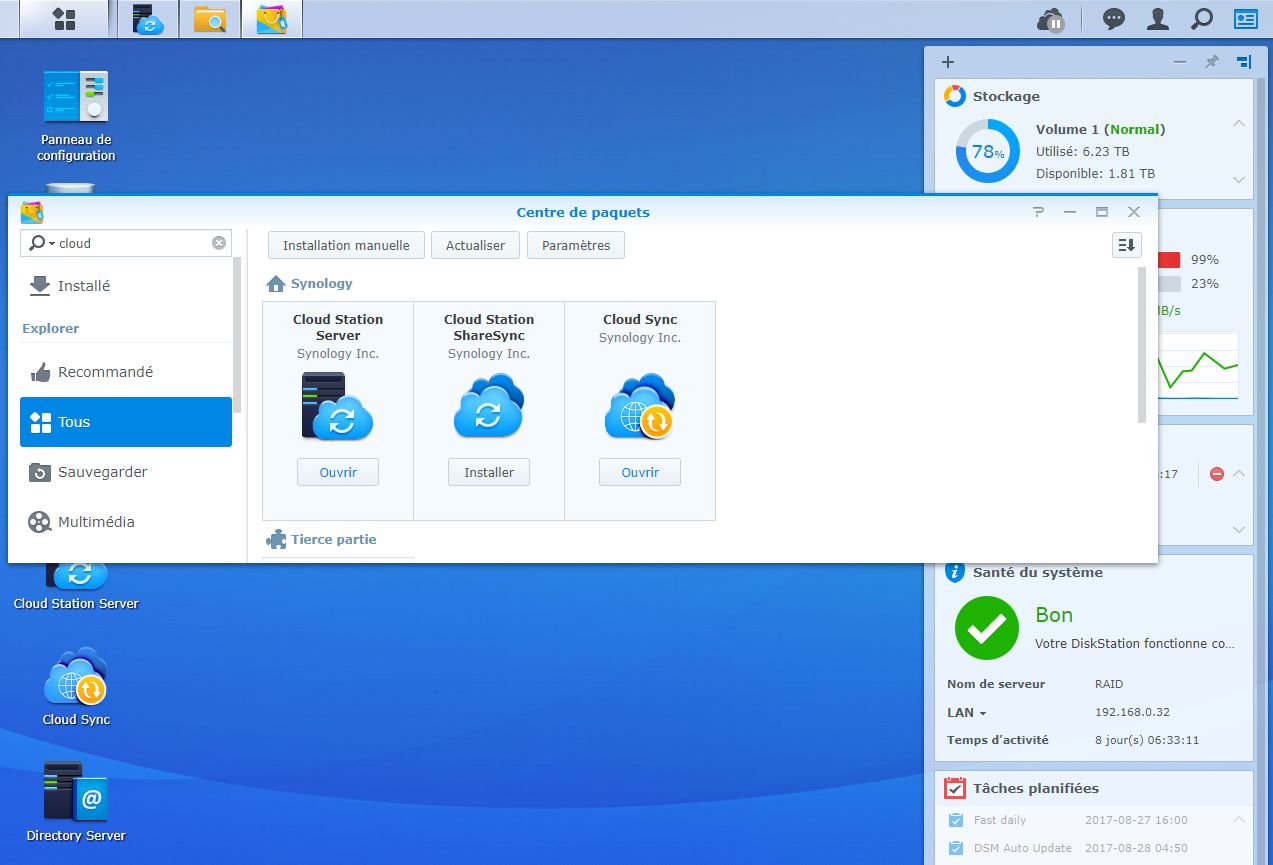
Task: Click the Cloud Sync package icon
Action: [x=640, y=406]
